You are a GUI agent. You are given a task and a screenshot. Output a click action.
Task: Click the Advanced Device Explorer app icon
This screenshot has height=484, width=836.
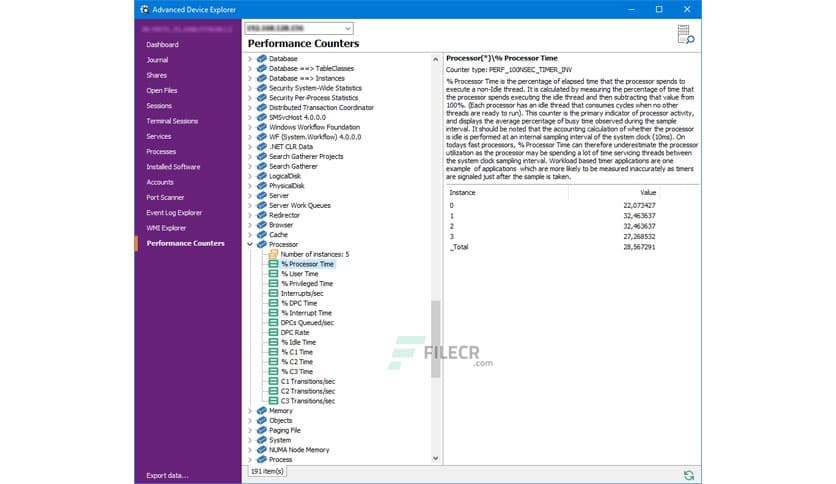[144, 10]
